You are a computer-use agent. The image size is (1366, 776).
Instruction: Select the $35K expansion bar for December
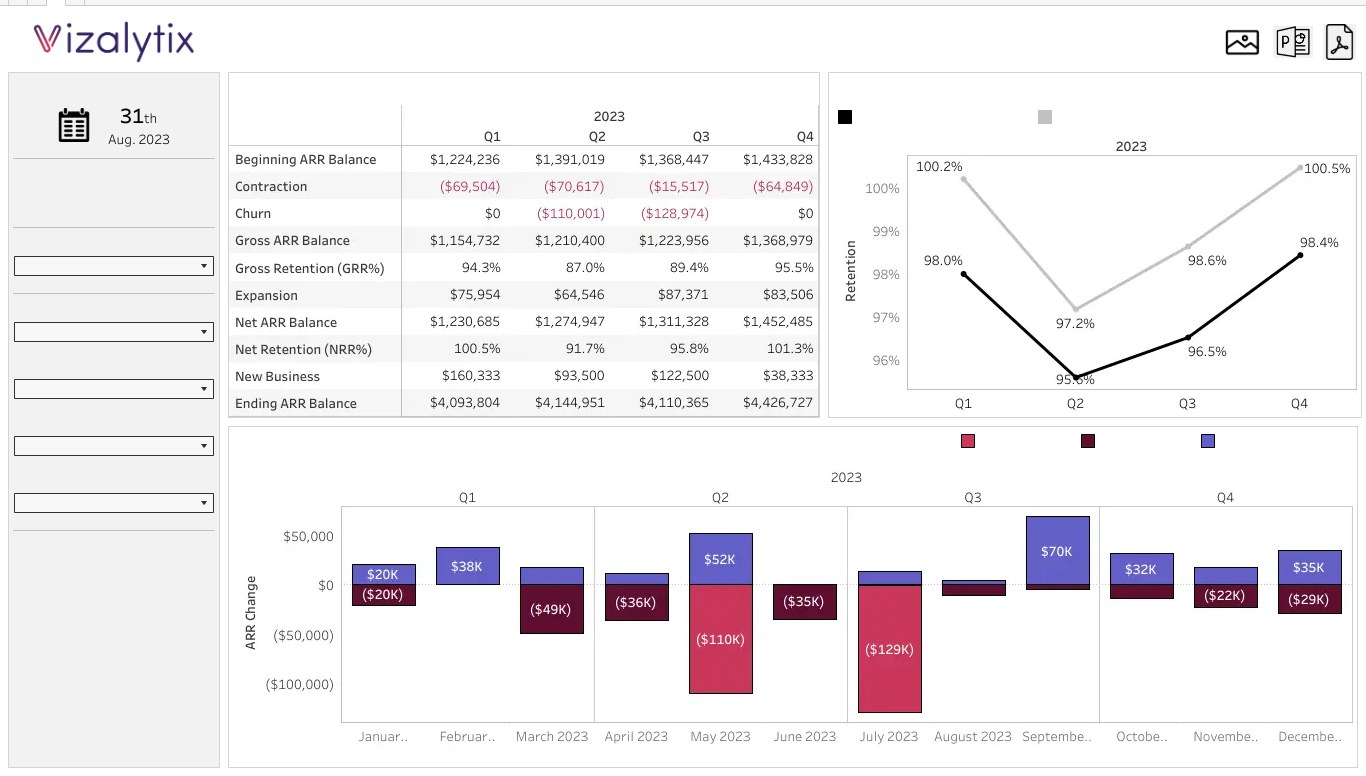(1310, 567)
